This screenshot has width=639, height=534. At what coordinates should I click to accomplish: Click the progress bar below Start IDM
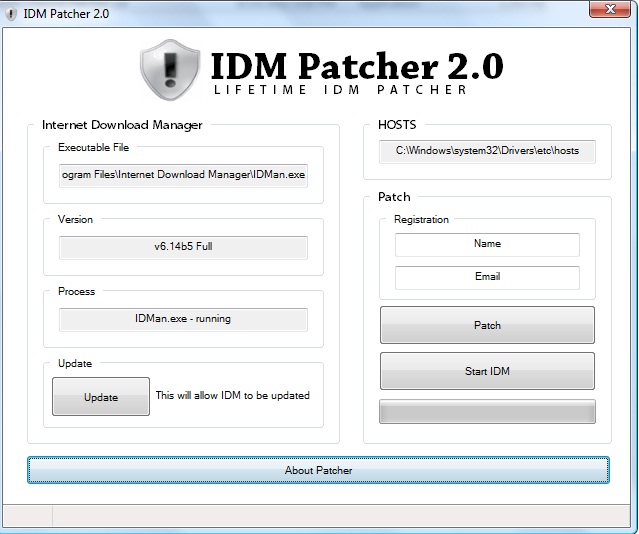487,411
